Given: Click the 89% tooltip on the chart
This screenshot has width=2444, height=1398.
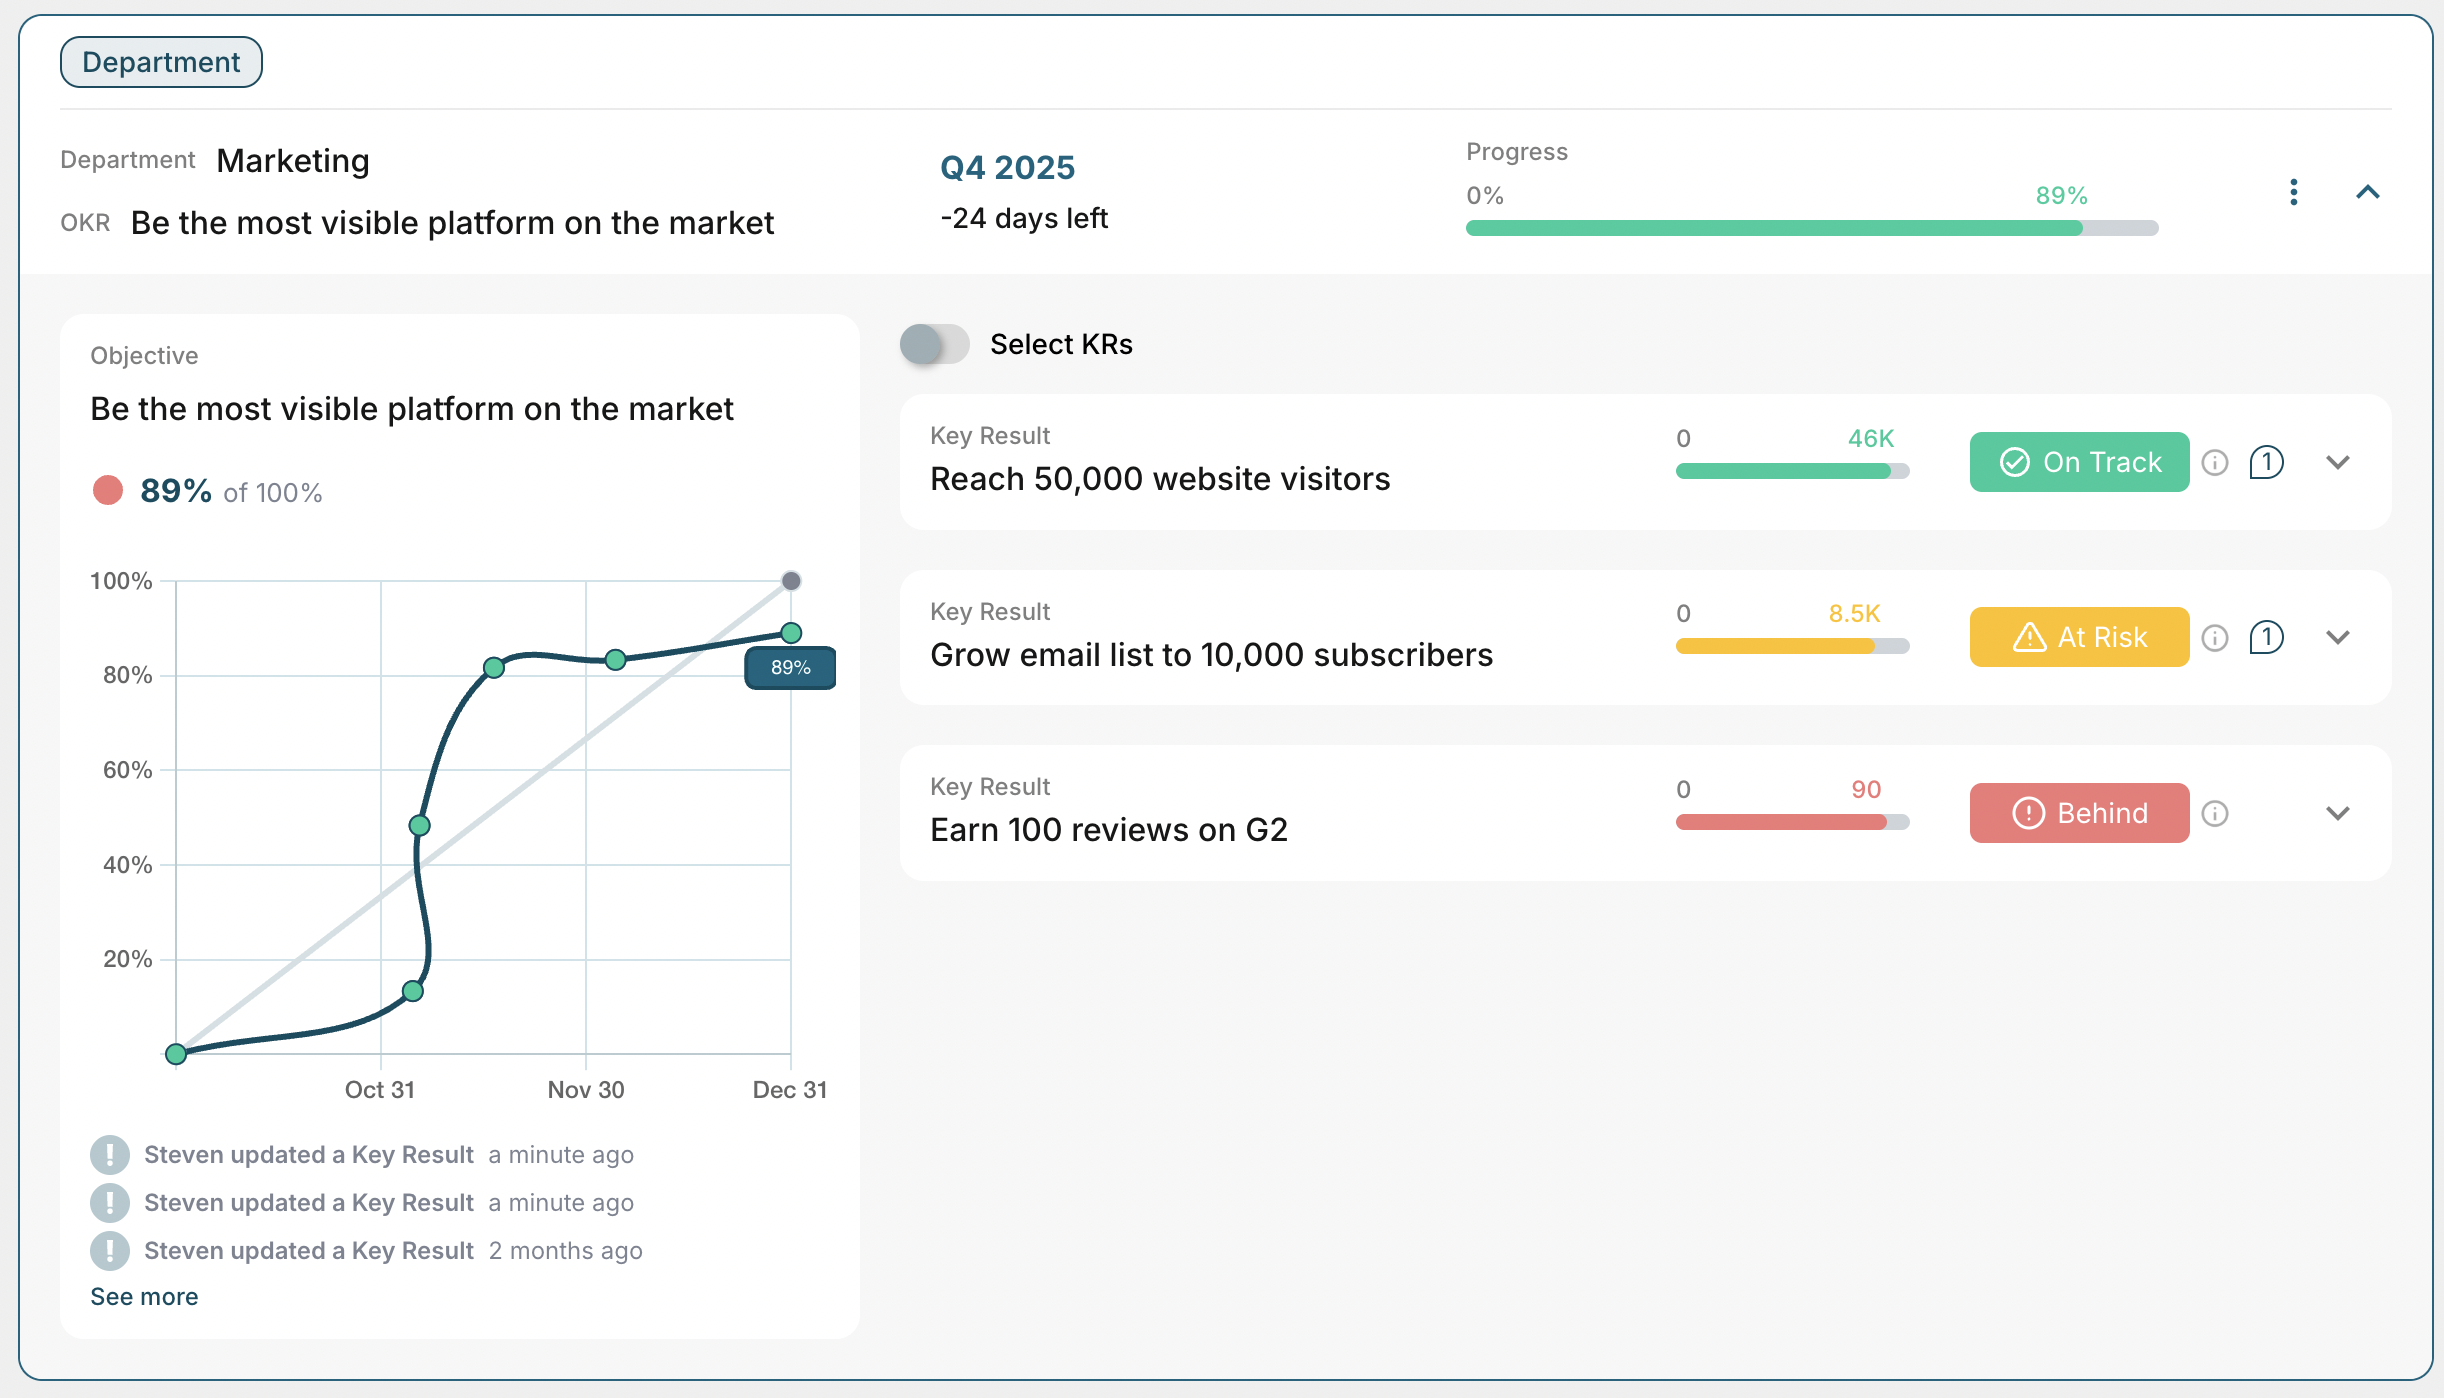Looking at the screenshot, I should pos(790,667).
